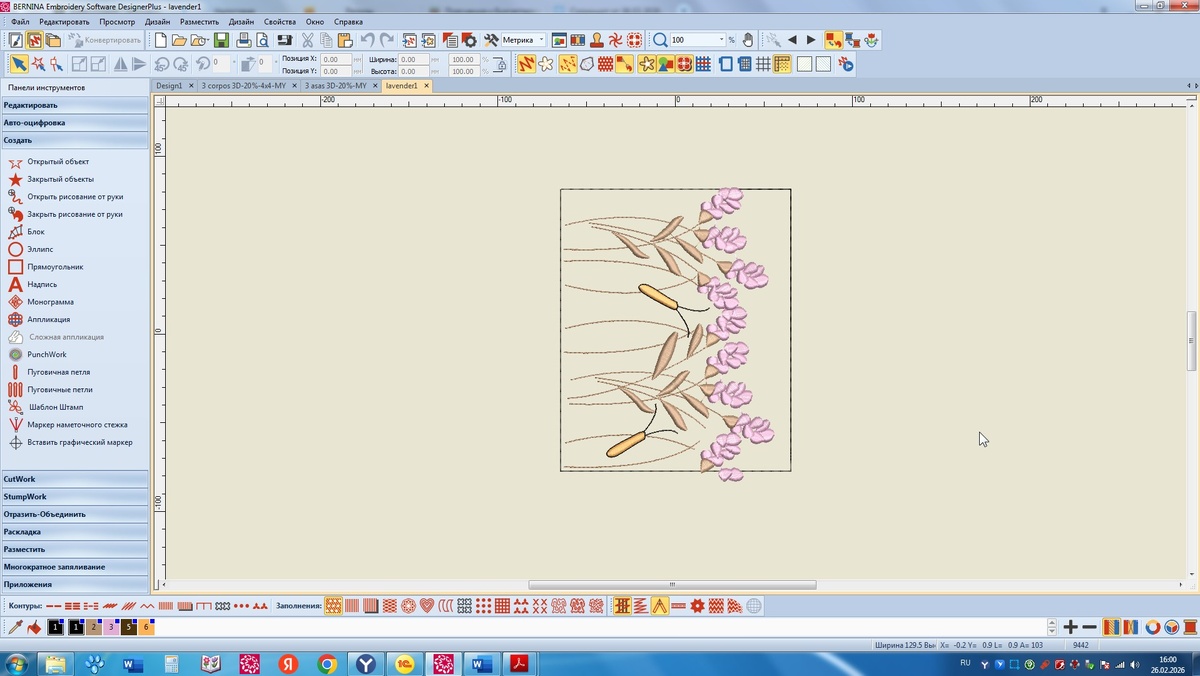This screenshot has height=676, width=1200.
Task: Toggle the show outlines flower view
Action: [x=545, y=64]
